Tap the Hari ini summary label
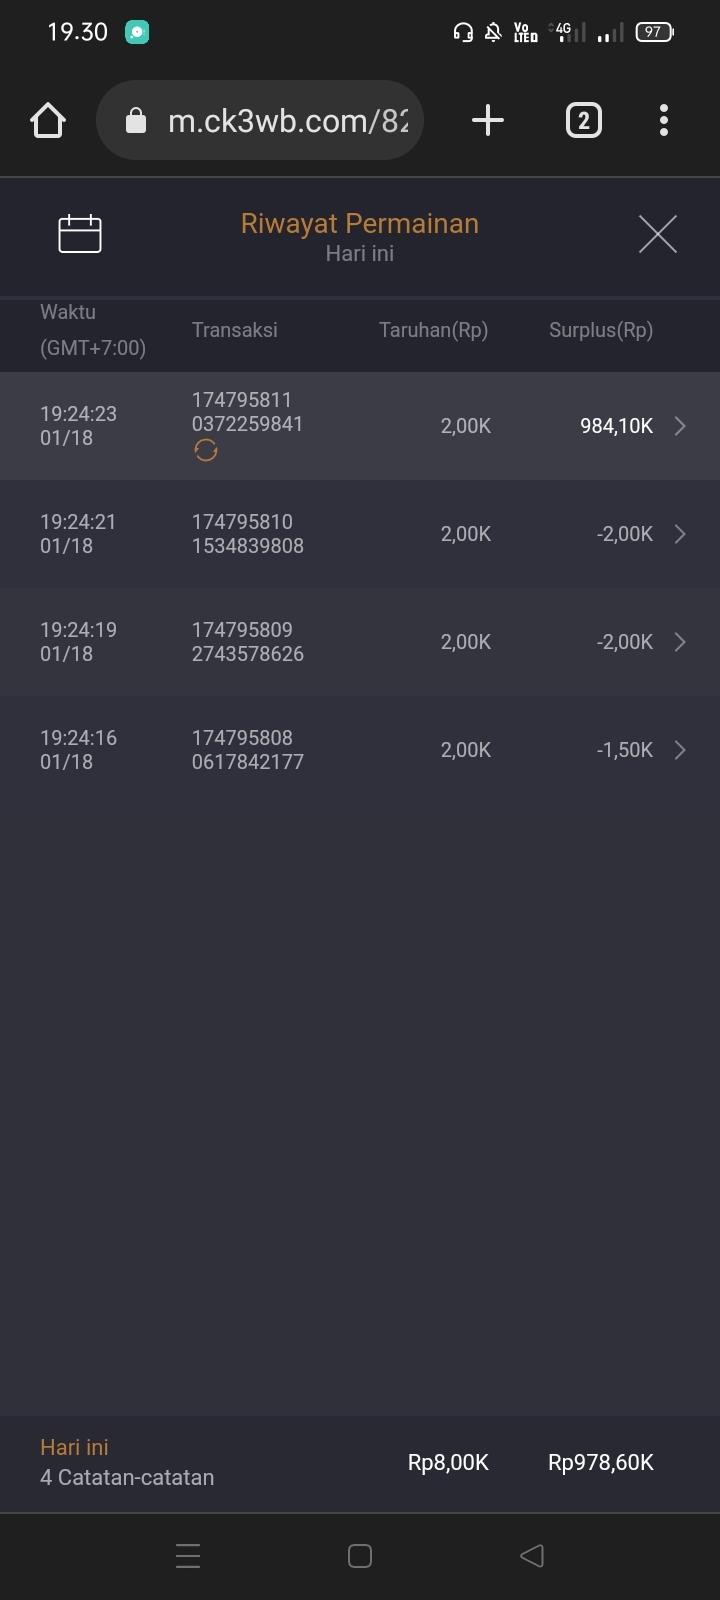Viewport: 720px width, 1600px height. pyautogui.click(x=74, y=1447)
